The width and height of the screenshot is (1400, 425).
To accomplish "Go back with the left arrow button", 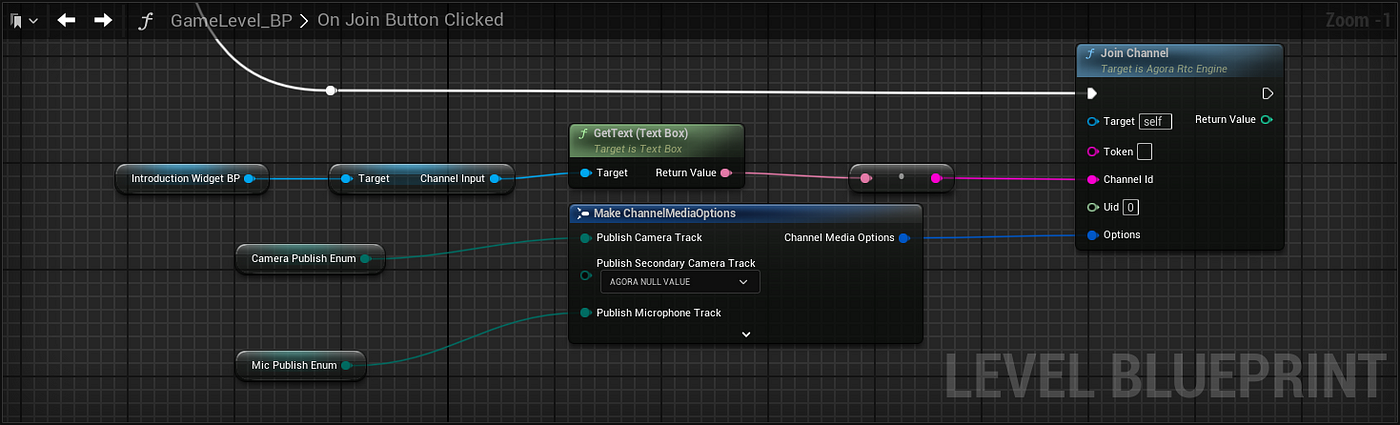I will pyautogui.click(x=67, y=20).
